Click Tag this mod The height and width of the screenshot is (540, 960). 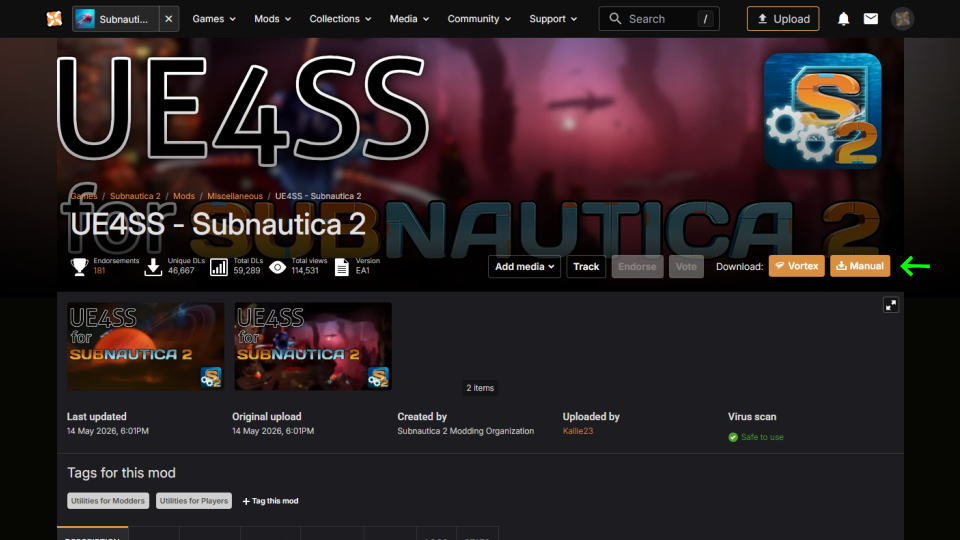click(x=270, y=501)
